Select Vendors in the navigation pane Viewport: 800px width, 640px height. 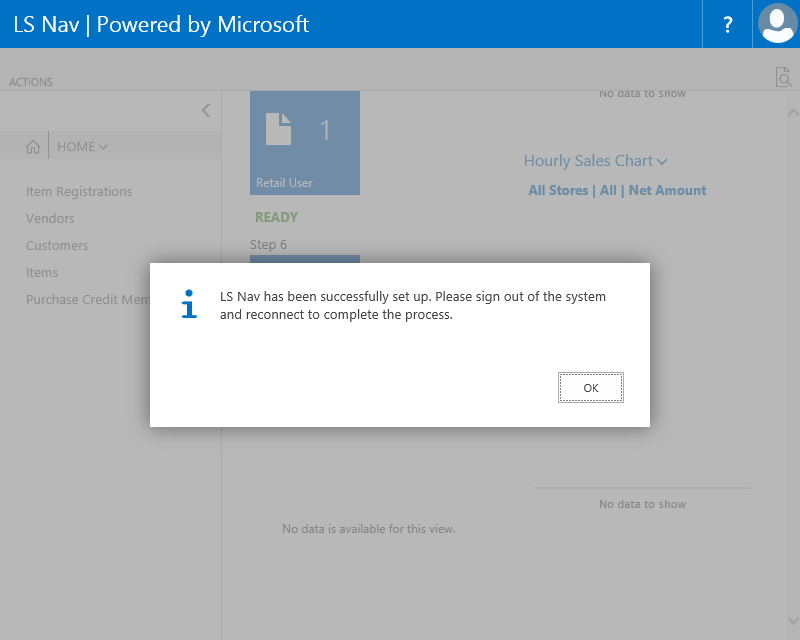tap(50, 219)
